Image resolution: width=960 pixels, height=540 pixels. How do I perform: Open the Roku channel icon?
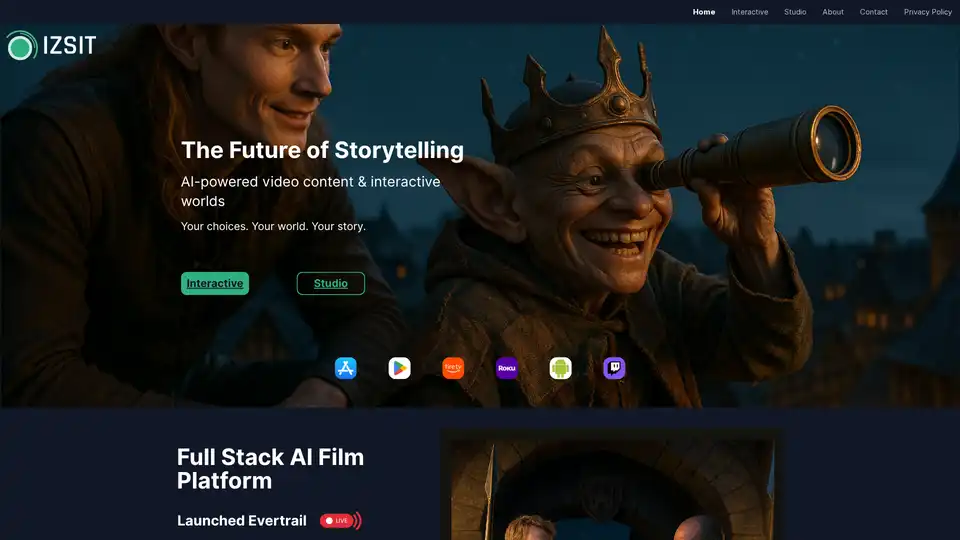(507, 368)
